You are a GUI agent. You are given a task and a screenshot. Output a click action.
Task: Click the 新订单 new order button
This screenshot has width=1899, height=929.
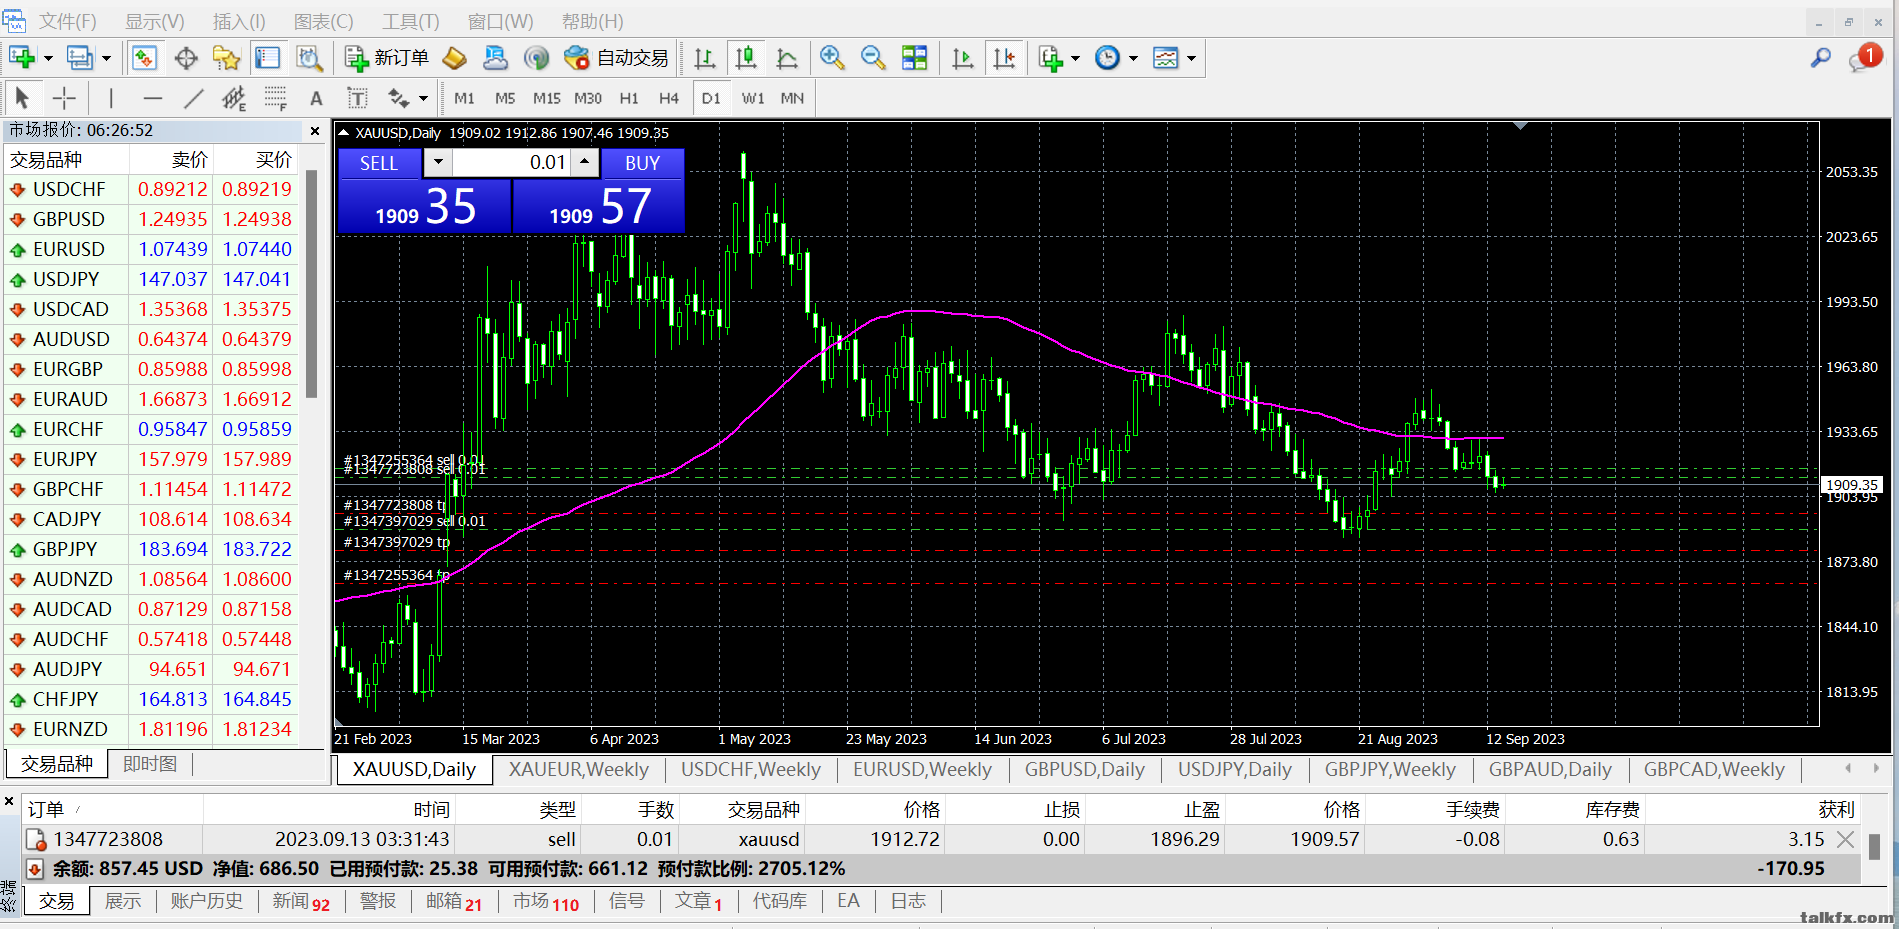386,58
